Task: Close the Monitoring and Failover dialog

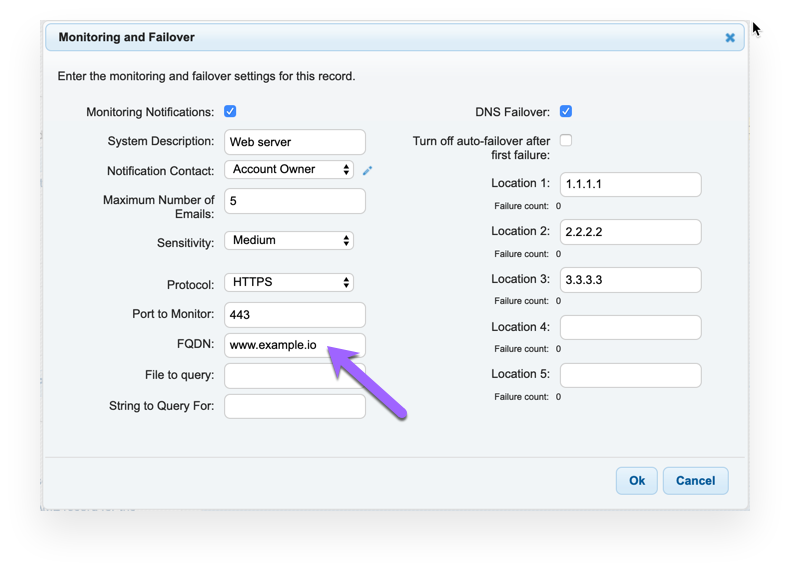Action: pyautogui.click(x=730, y=38)
